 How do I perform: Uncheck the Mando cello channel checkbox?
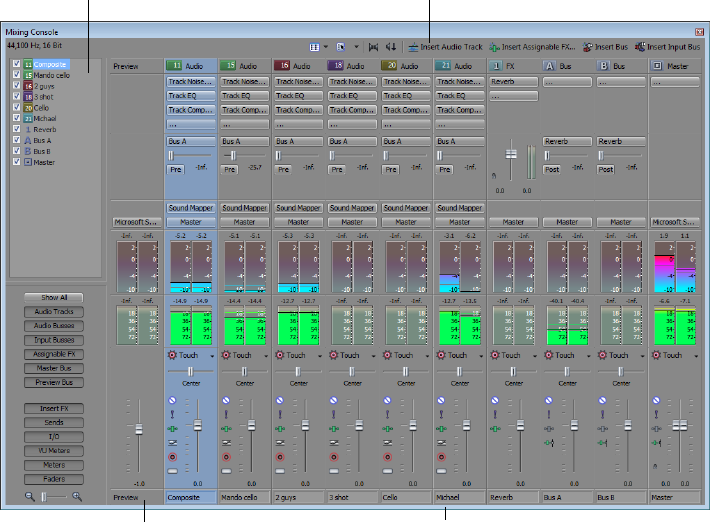point(16,75)
